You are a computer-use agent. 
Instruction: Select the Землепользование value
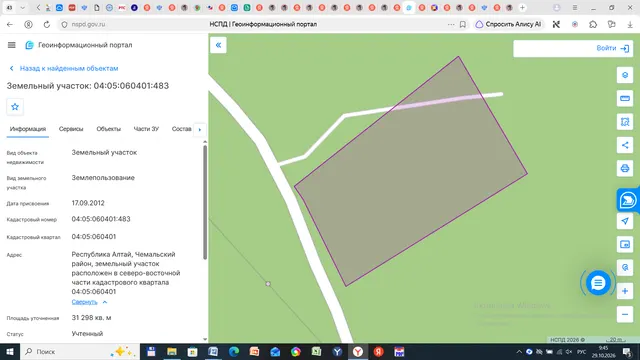click(103, 178)
